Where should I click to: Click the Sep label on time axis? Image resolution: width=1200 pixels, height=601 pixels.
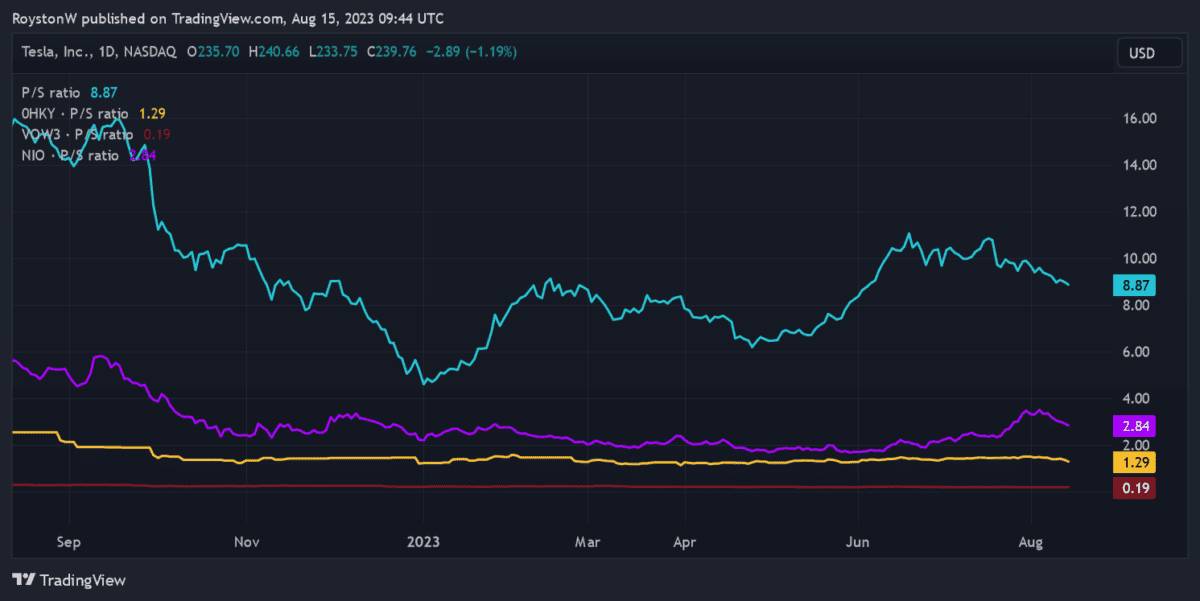click(x=68, y=541)
